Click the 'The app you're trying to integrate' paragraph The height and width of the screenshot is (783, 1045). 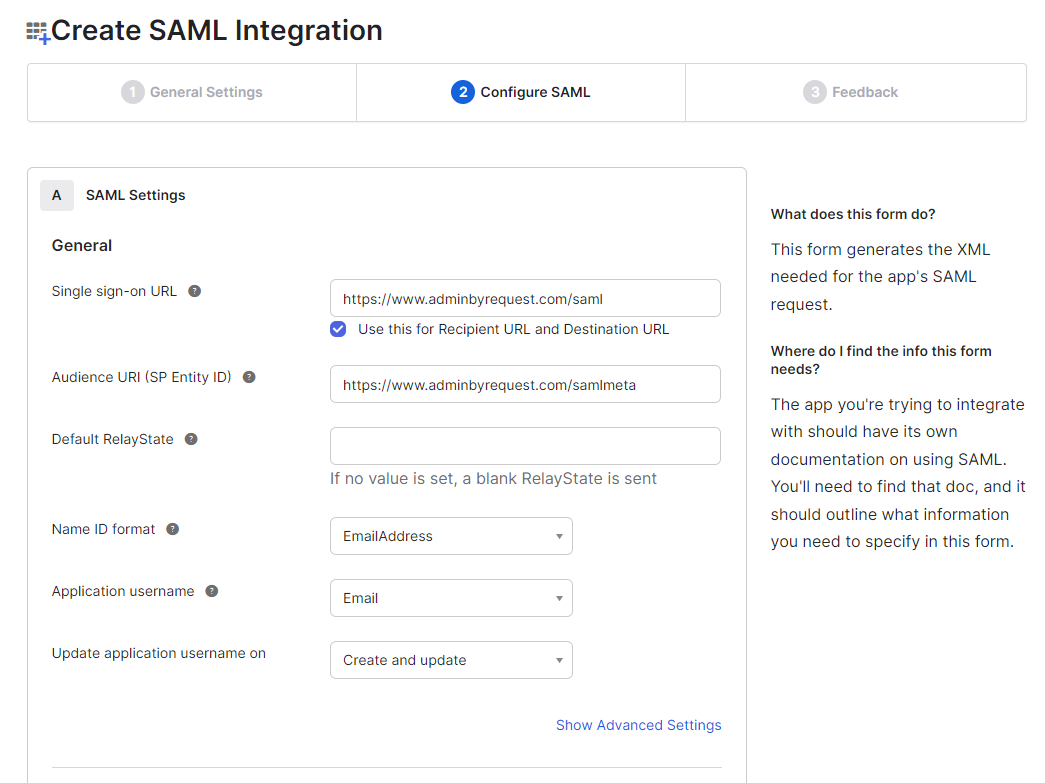898,473
